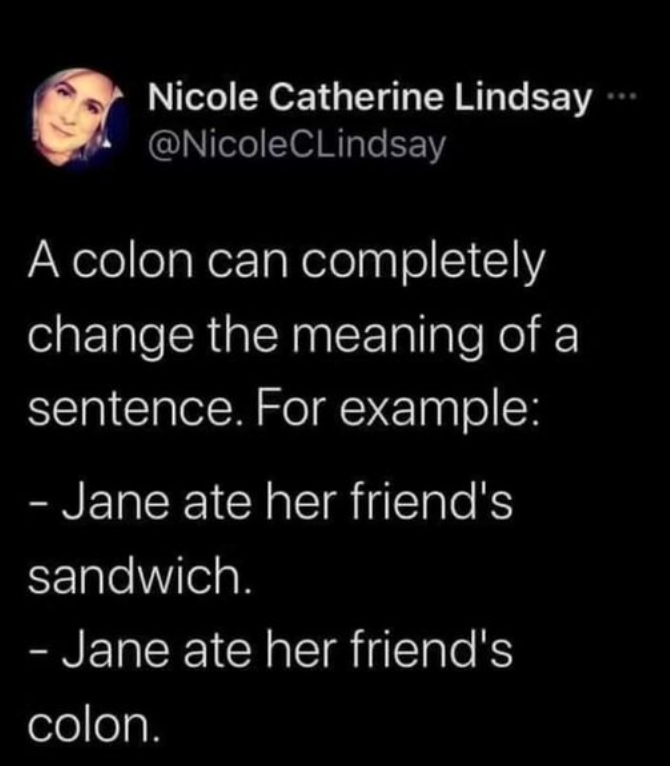The image size is (670, 766).
Task: Select the line "sentence. For example:"
Action: point(285,409)
